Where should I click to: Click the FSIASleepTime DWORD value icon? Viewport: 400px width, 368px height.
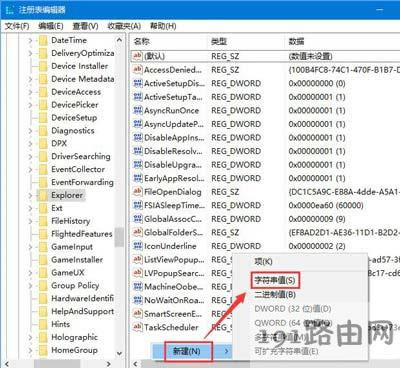(137, 205)
